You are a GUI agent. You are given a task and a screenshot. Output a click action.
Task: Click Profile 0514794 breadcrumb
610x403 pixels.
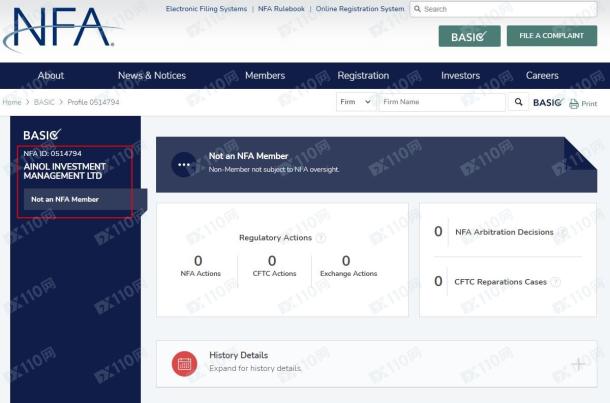pos(93,102)
